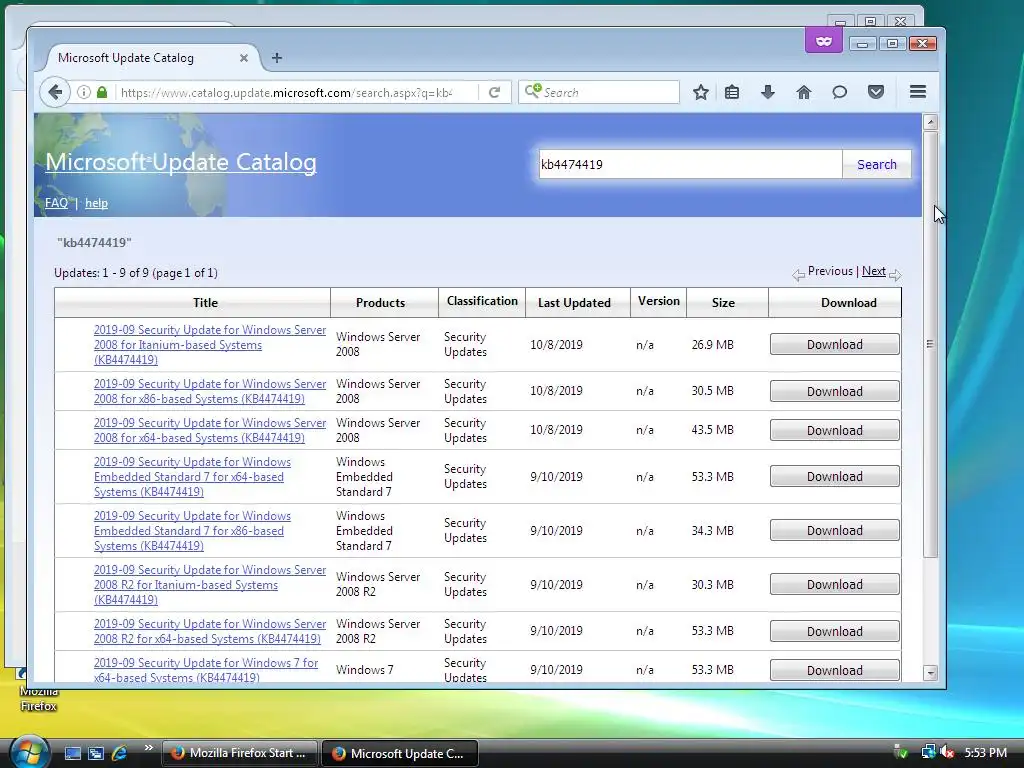Screen dimensions: 1024x768
Task: Click search engine magnifier icon in search box
Action: [534, 91]
